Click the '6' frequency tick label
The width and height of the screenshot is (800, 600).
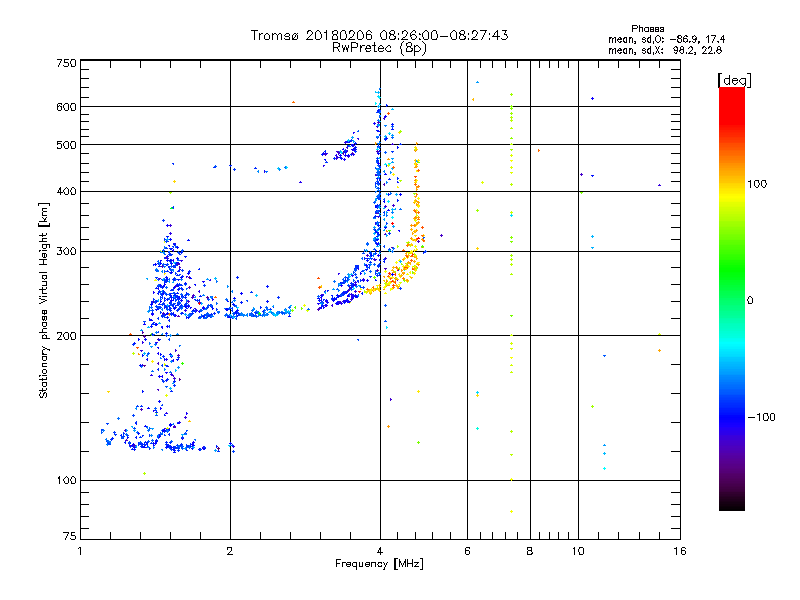[x=467, y=551]
